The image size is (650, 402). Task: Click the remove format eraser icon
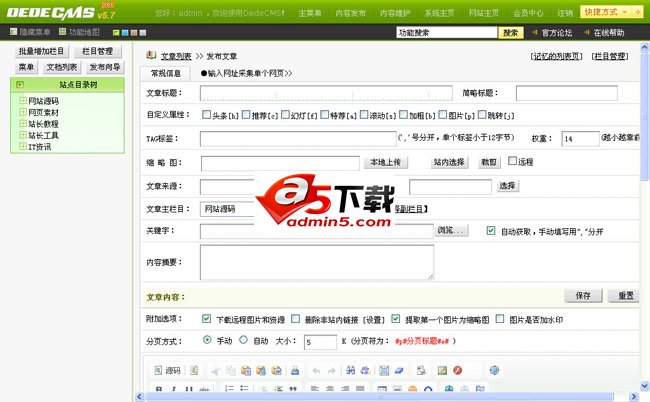(x=399, y=371)
